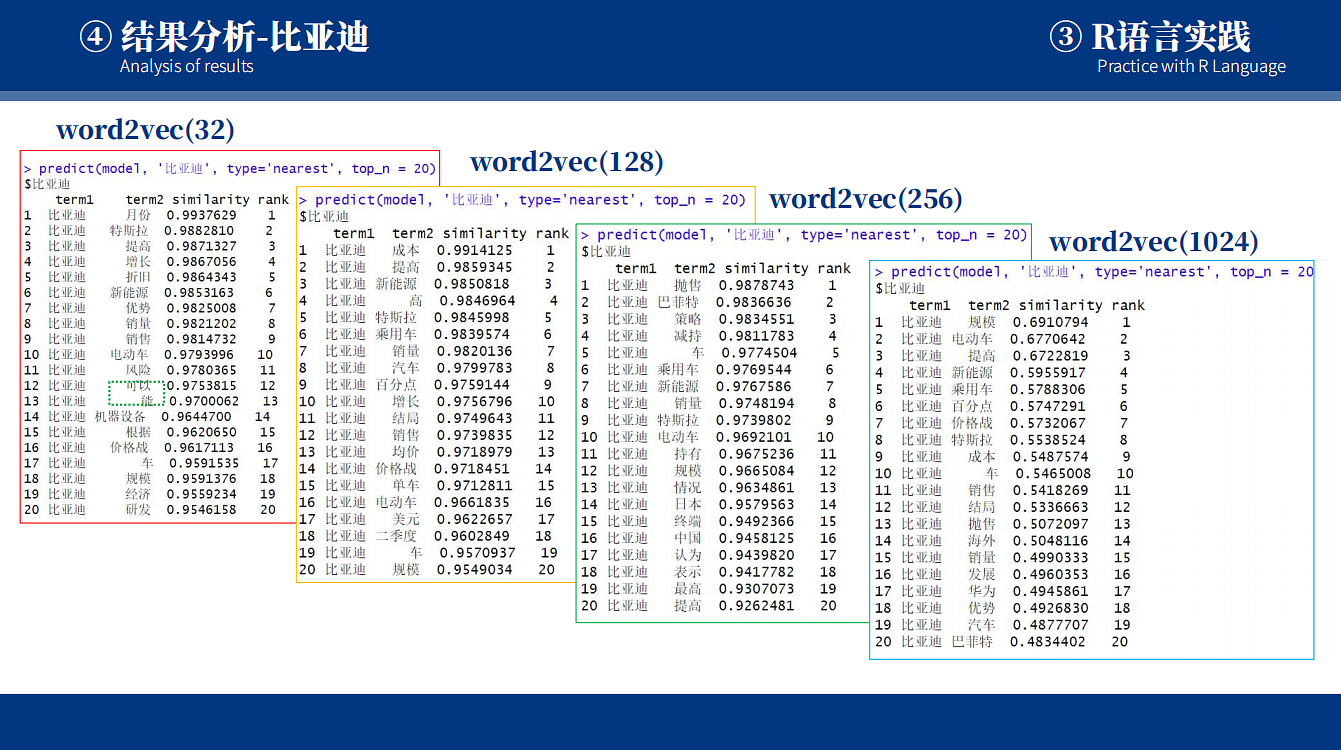Image resolution: width=1341 pixels, height=750 pixels.
Task: Click the word2vec(256) heading
Action: [865, 199]
